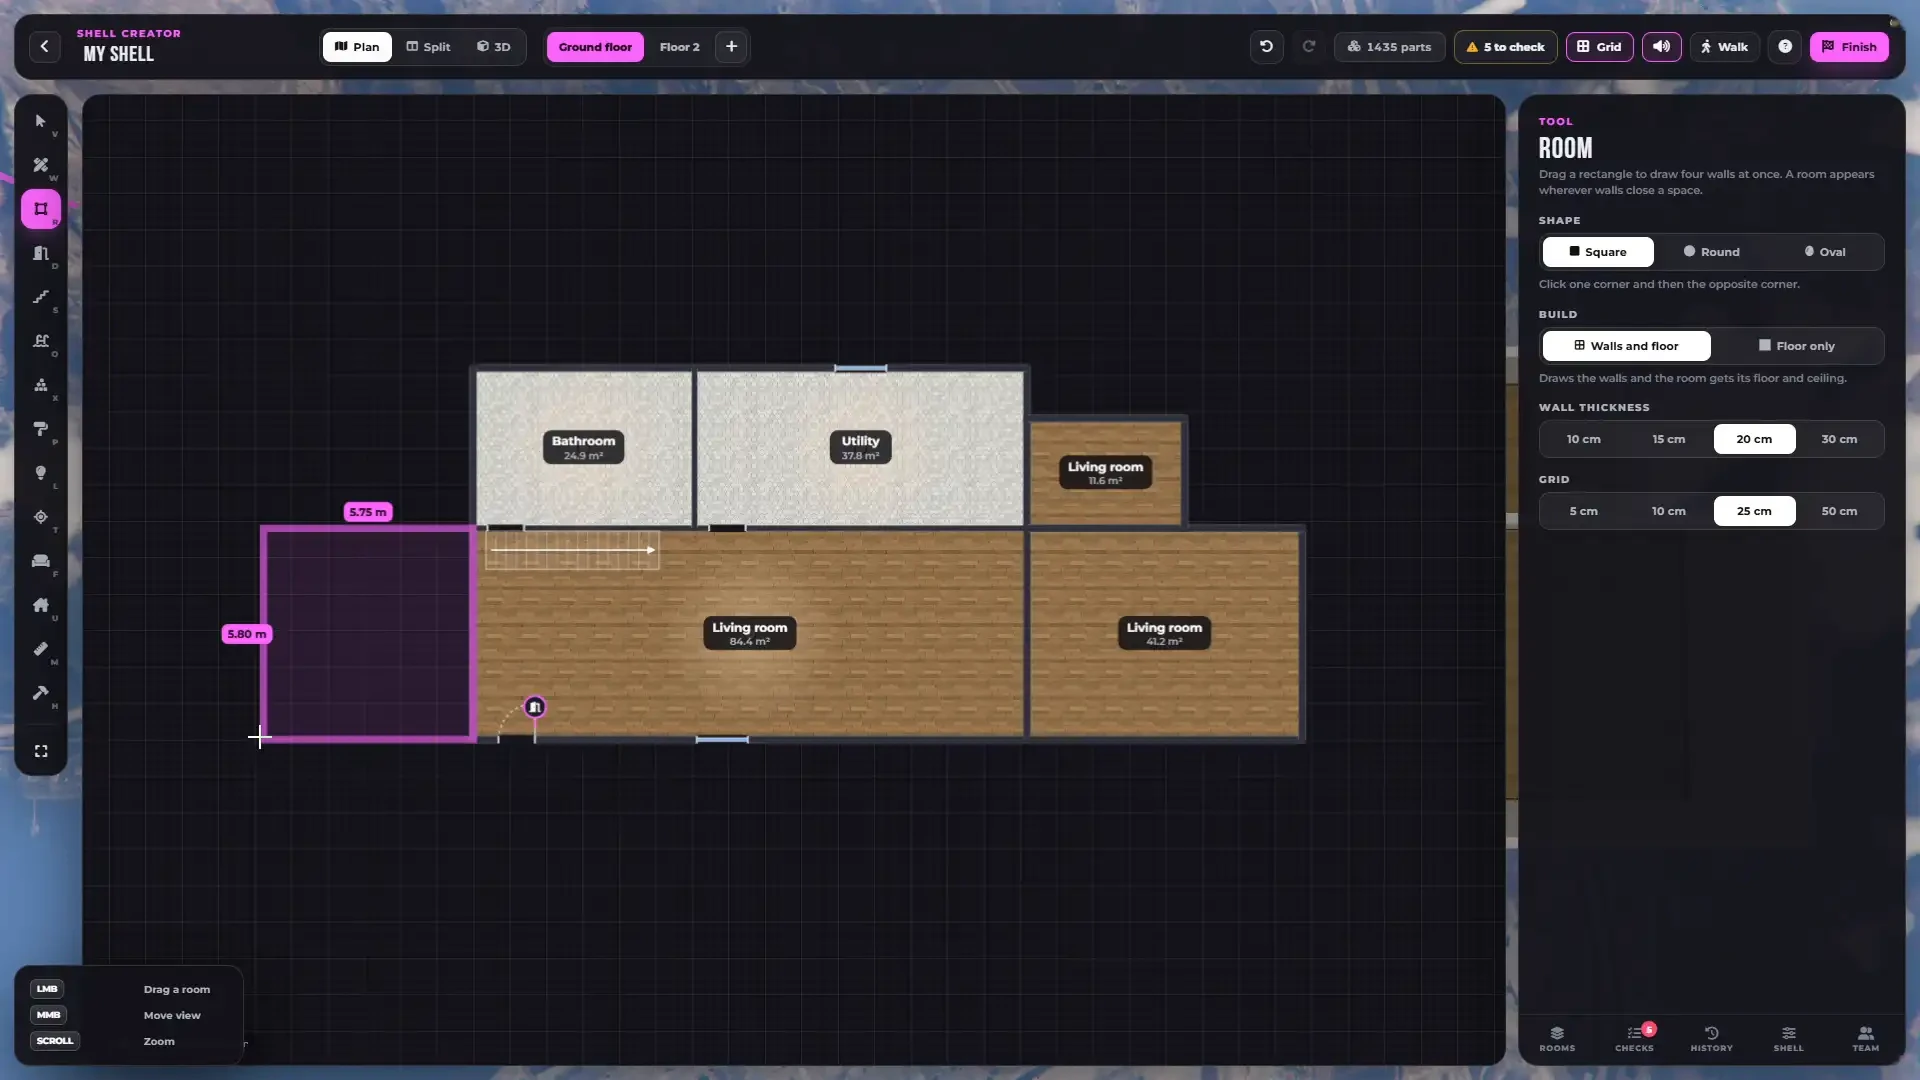Choose the Round shape option
Image resolution: width=1920 pixels, height=1080 pixels.
click(1711, 252)
